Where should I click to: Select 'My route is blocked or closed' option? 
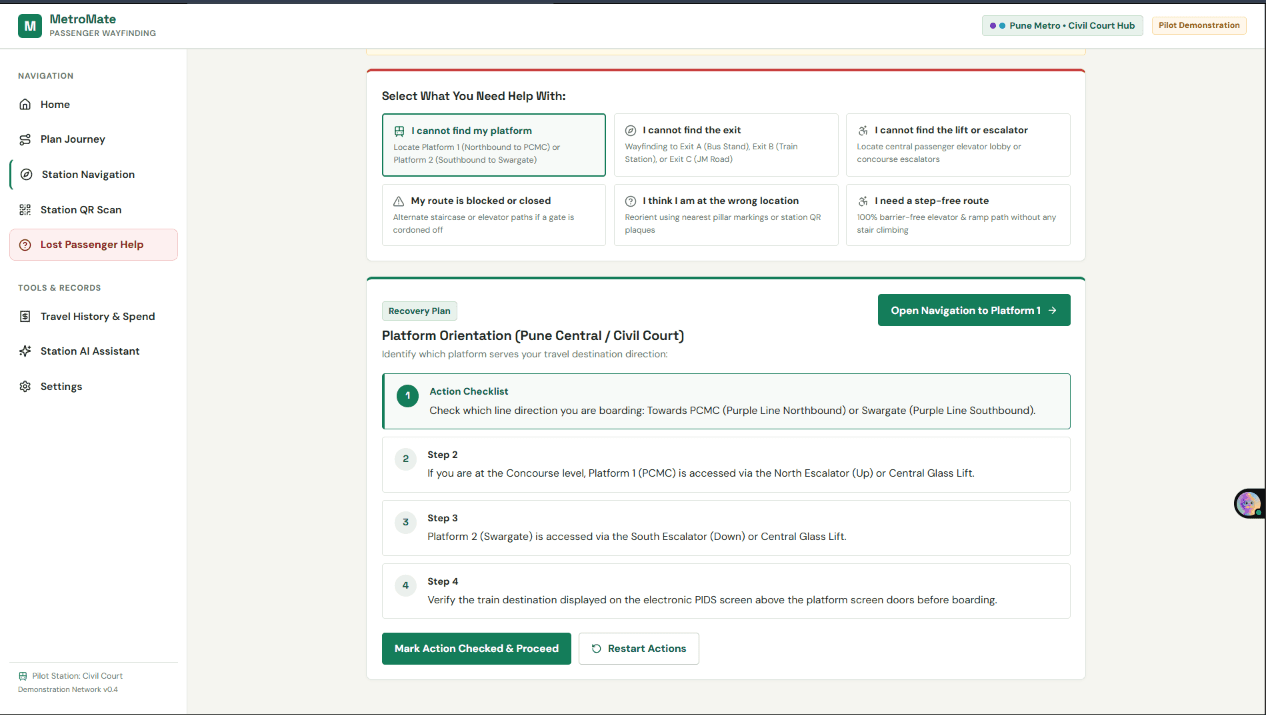pos(494,215)
